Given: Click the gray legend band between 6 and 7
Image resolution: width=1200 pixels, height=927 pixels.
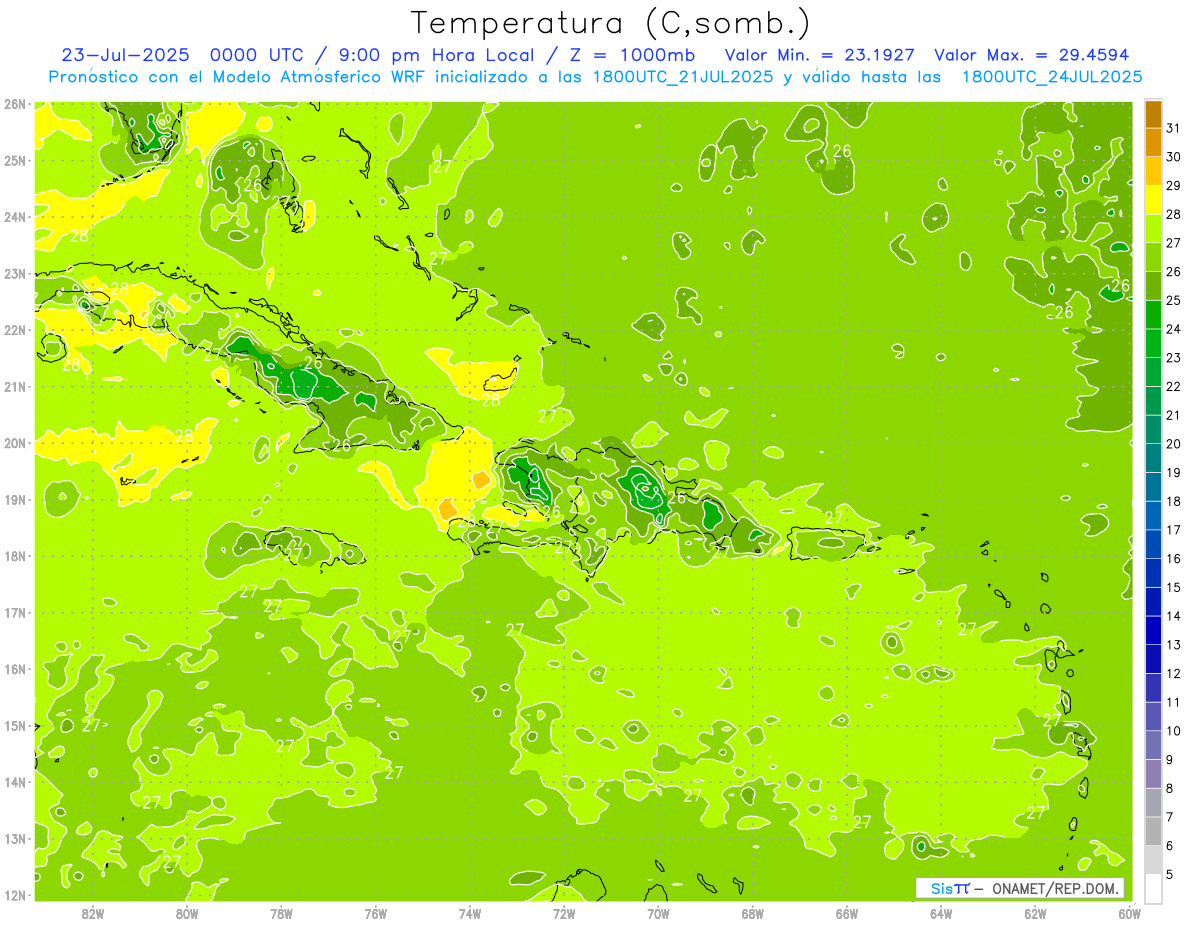Looking at the screenshot, I should pyautogui.click(x=1154, y=831).
